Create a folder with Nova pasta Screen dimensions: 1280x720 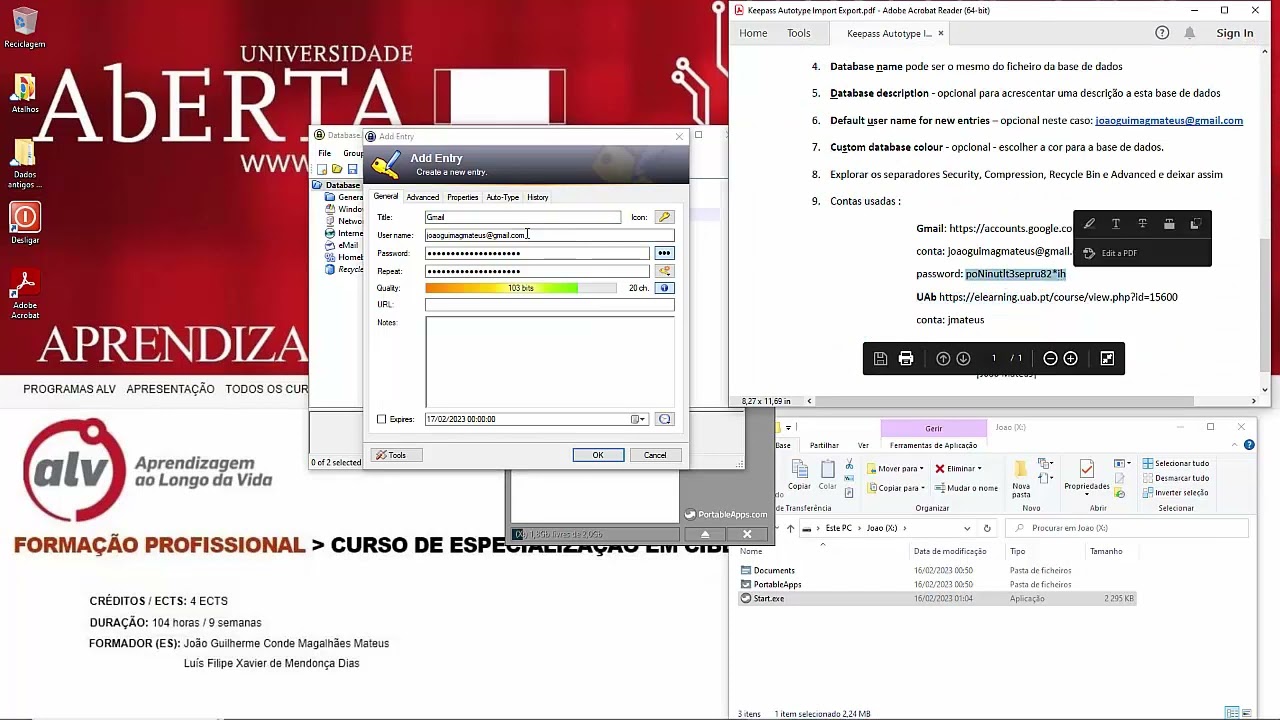click(x=1021, y=480)
